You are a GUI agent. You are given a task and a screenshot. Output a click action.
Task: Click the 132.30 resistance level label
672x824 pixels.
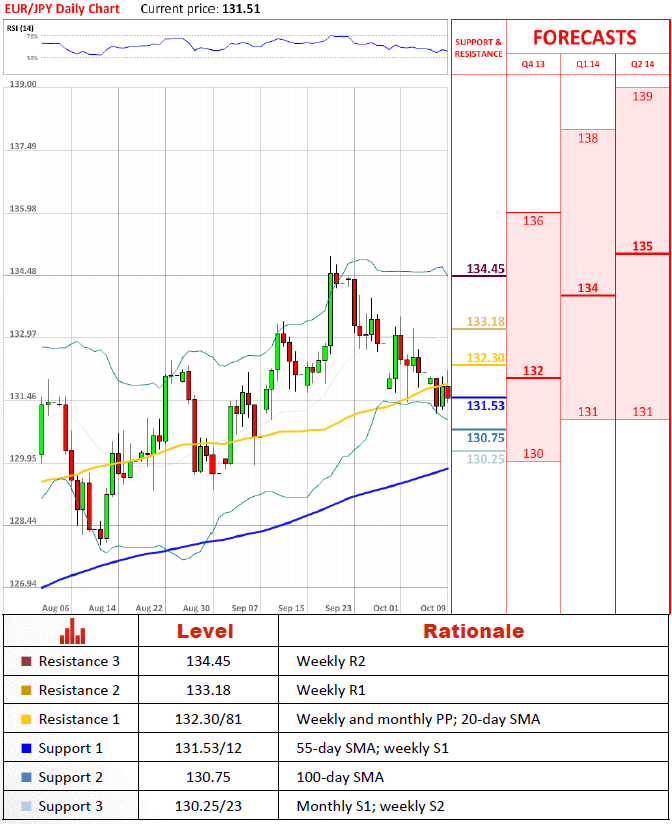pyautogui.click(x=485, y=357)
